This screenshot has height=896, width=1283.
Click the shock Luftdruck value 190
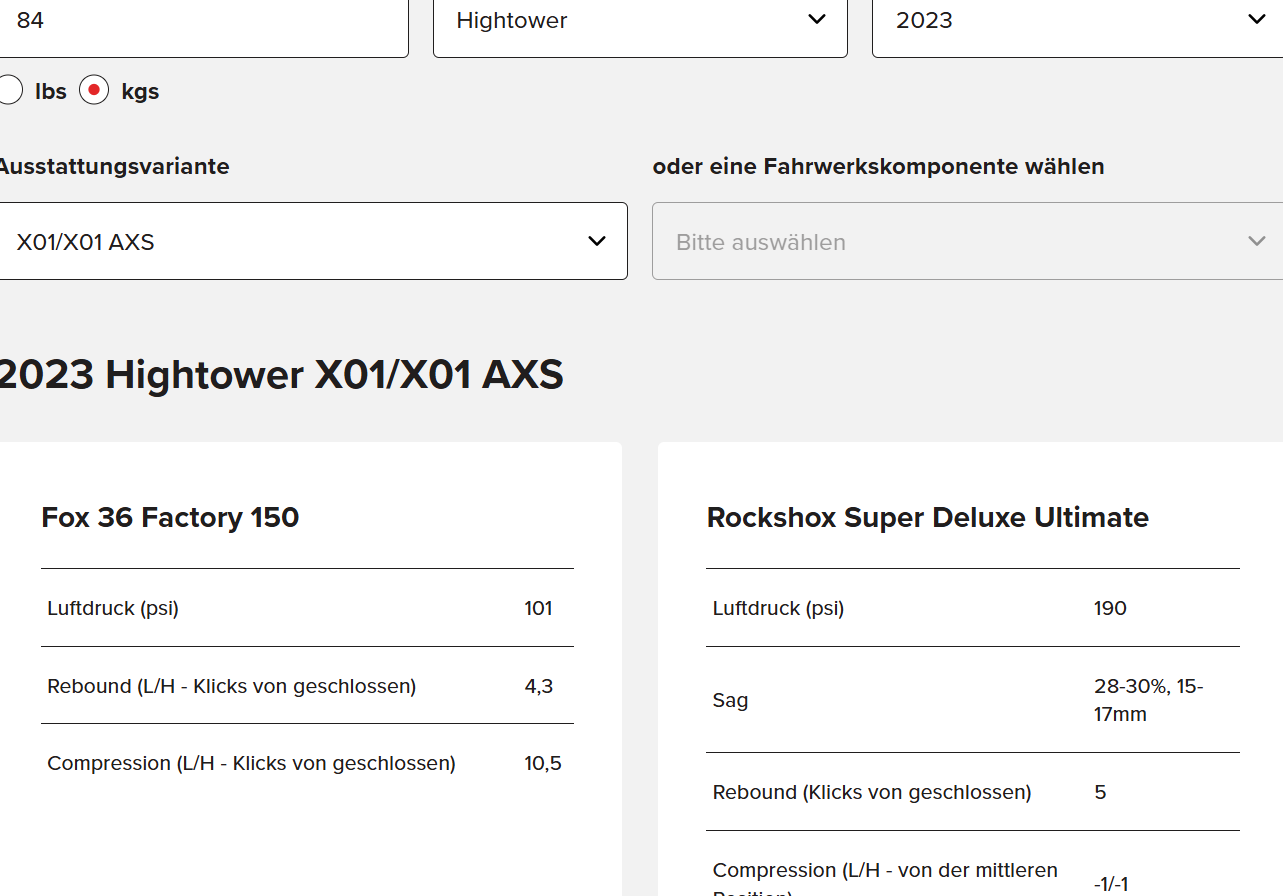click(1110, 608)
